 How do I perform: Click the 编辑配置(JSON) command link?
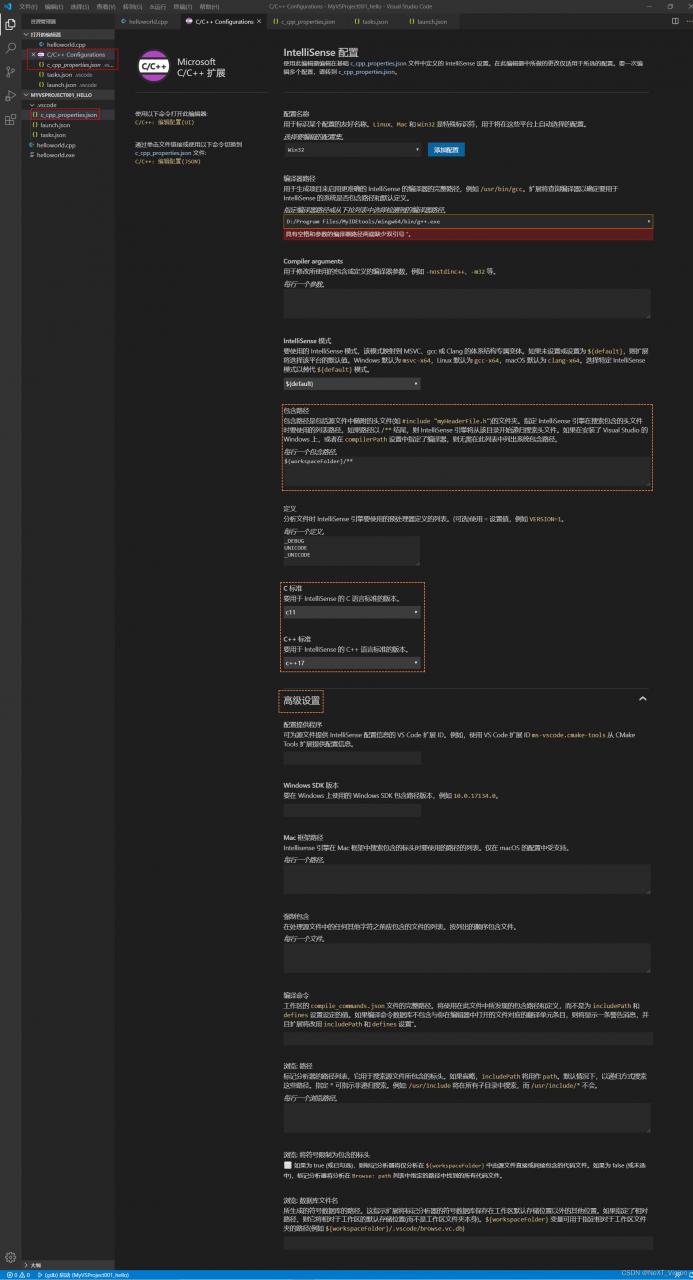pyautogui.click(x=168, y=161)
